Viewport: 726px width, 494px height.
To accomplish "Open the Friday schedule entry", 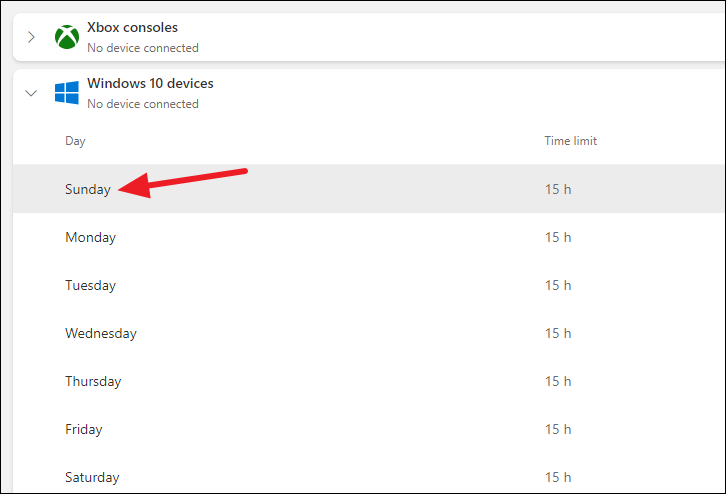I will [x=369, y=429].
